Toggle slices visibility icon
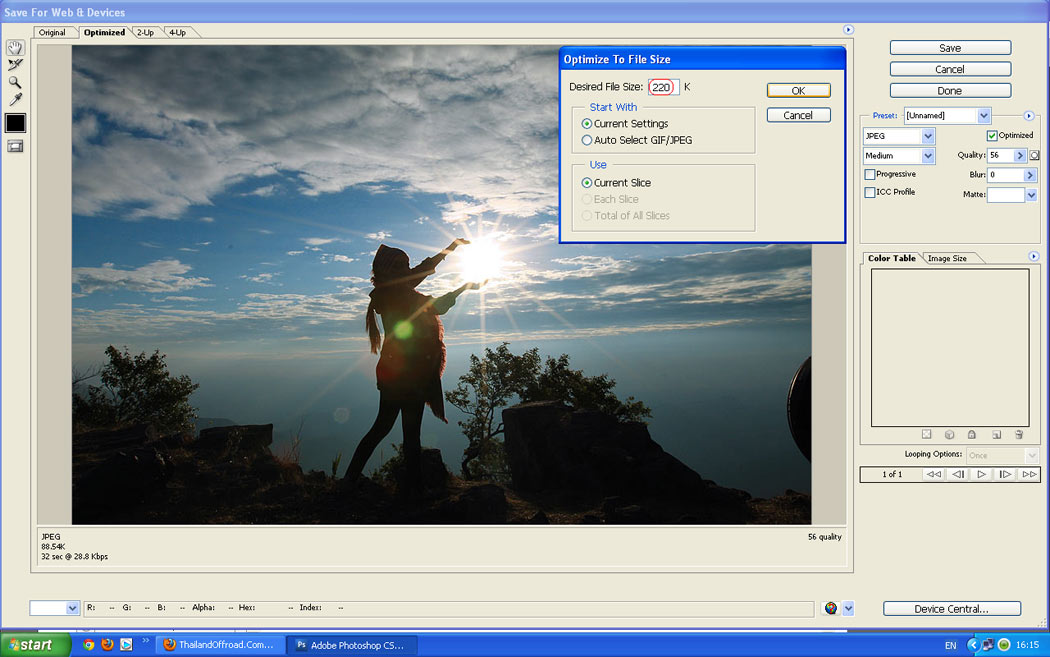This screenshot has width=1050, height=657. (x=15, y=146)
